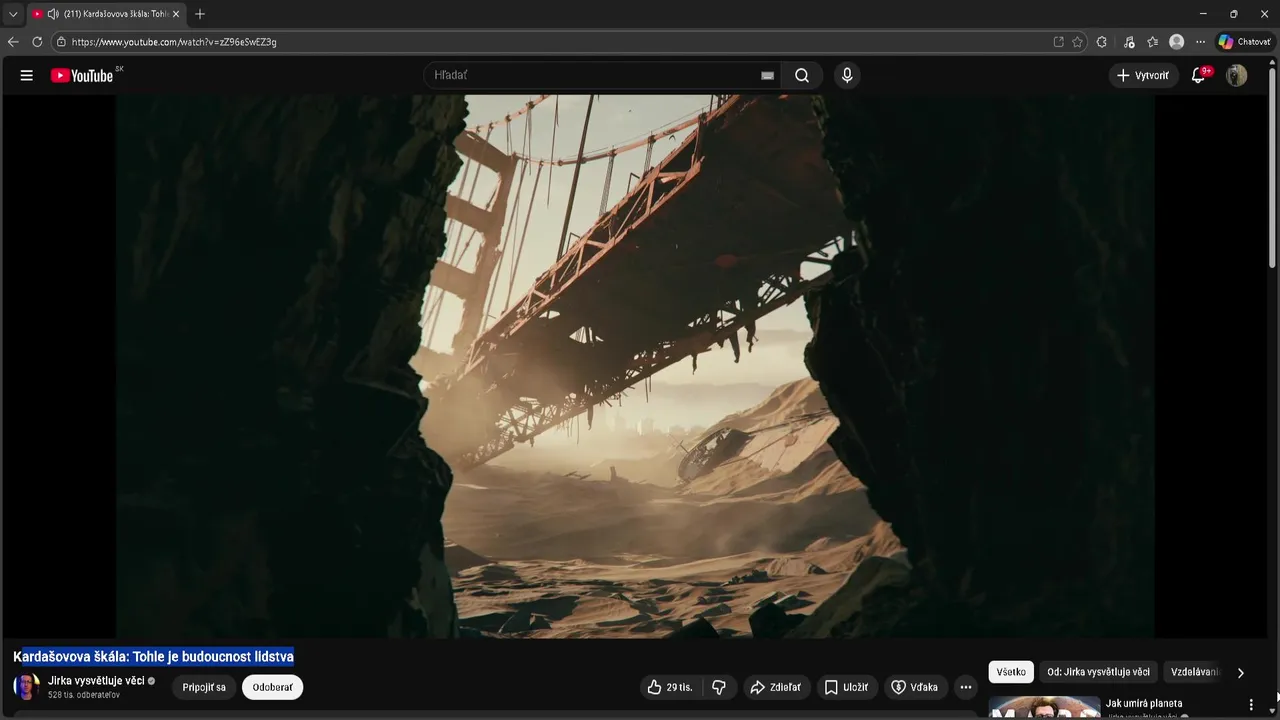1280x720 pixels.
Task: Close the Kardašovova škála tab
Action: click(176, 14)
